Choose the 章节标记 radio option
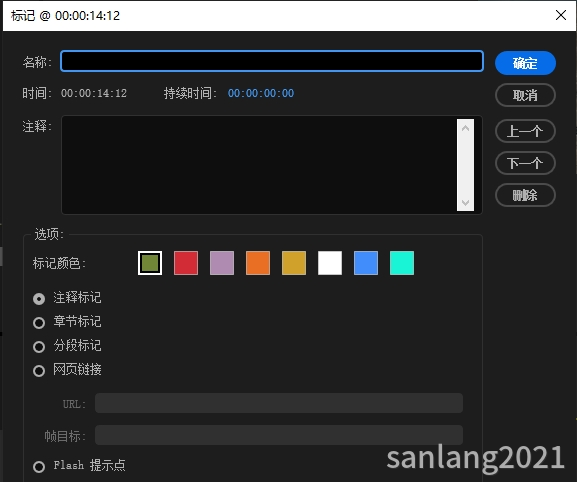Image resolution: width=577 pixels, height=482 pixels. tap(39, 323)
